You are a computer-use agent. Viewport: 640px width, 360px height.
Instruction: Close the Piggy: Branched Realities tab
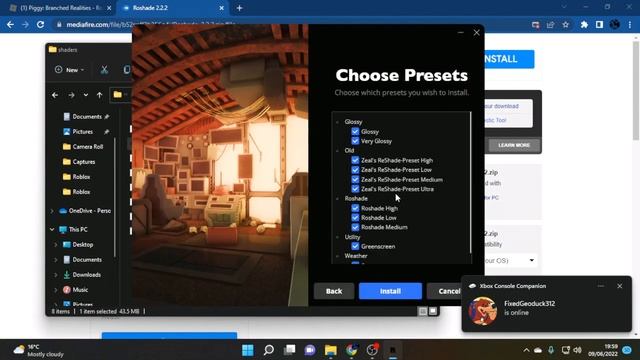tap(109, 8)
